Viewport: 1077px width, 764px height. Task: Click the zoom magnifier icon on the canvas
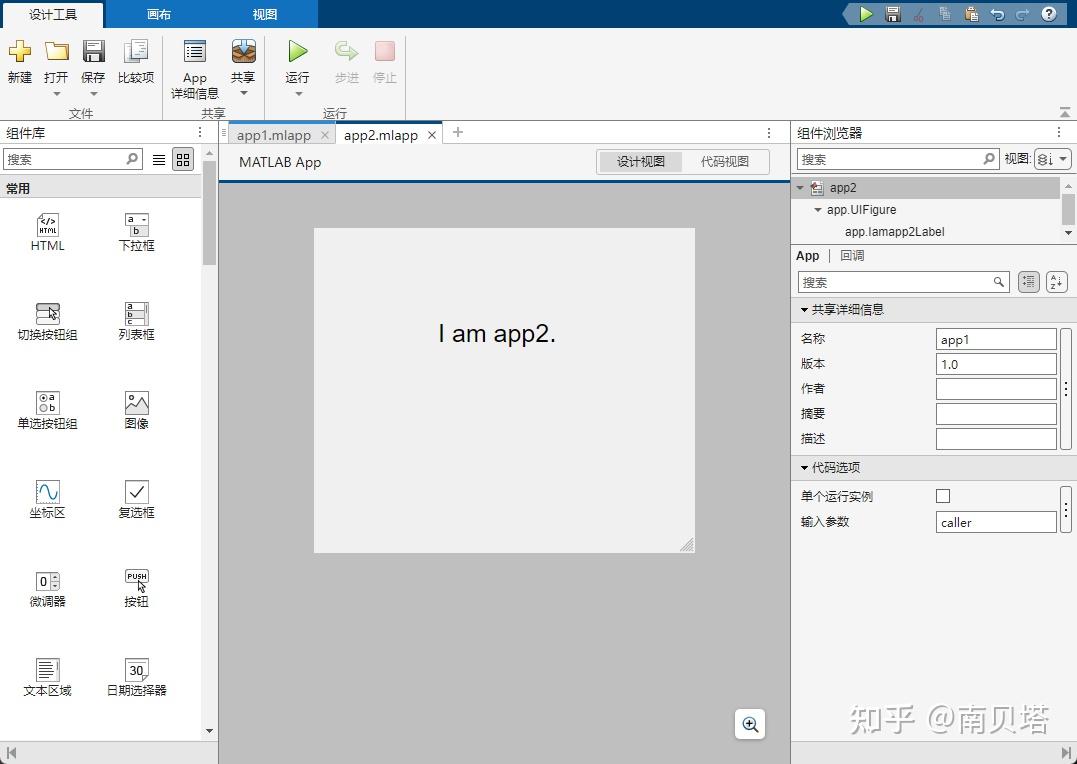tap(750, 724)
